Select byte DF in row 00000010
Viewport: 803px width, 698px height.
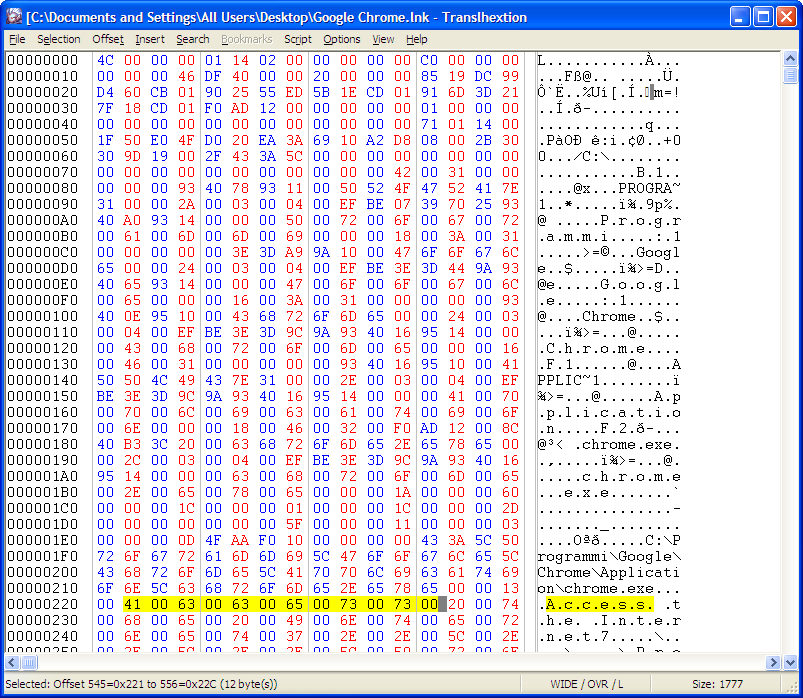click(x=213, y=76)
